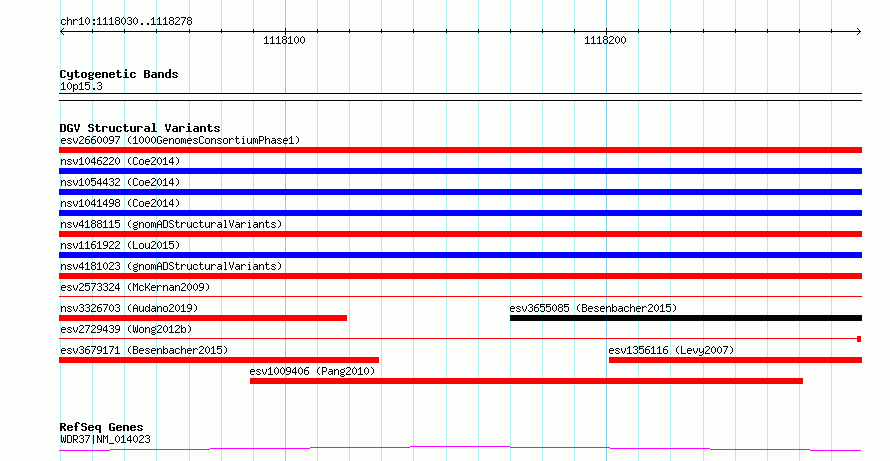Viewport: 890px width, 461px height.
Task: Select the blue nsv1054432 variant bar
Action: [x=460, y=192]
